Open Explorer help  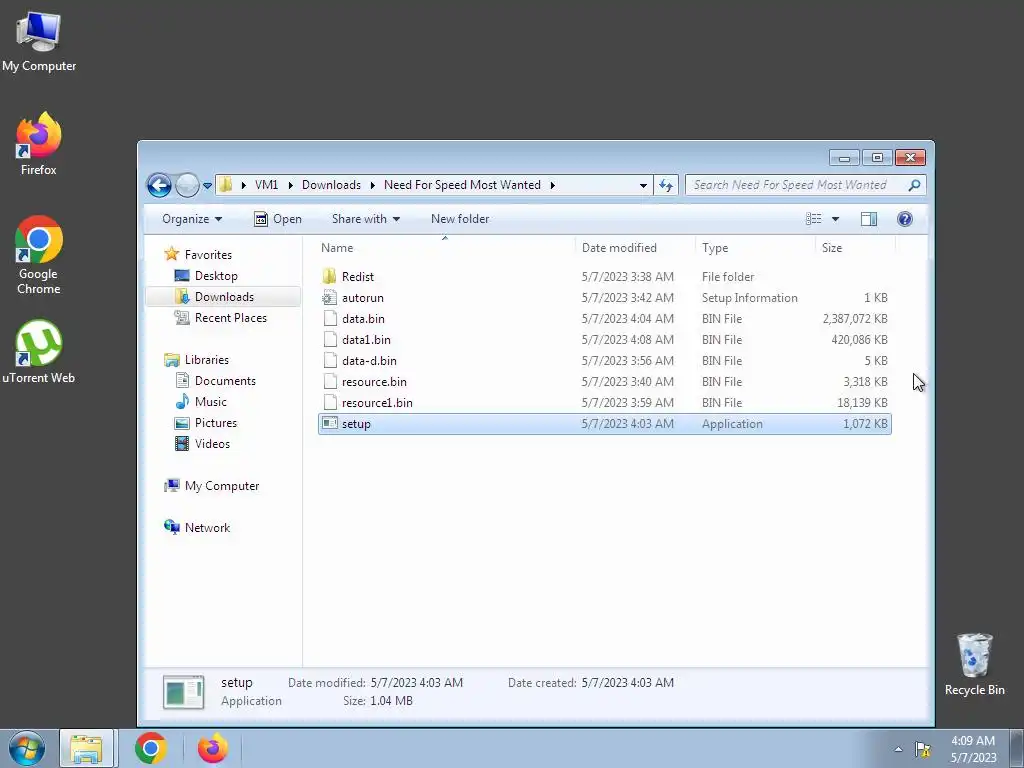(x=904, y=219)
